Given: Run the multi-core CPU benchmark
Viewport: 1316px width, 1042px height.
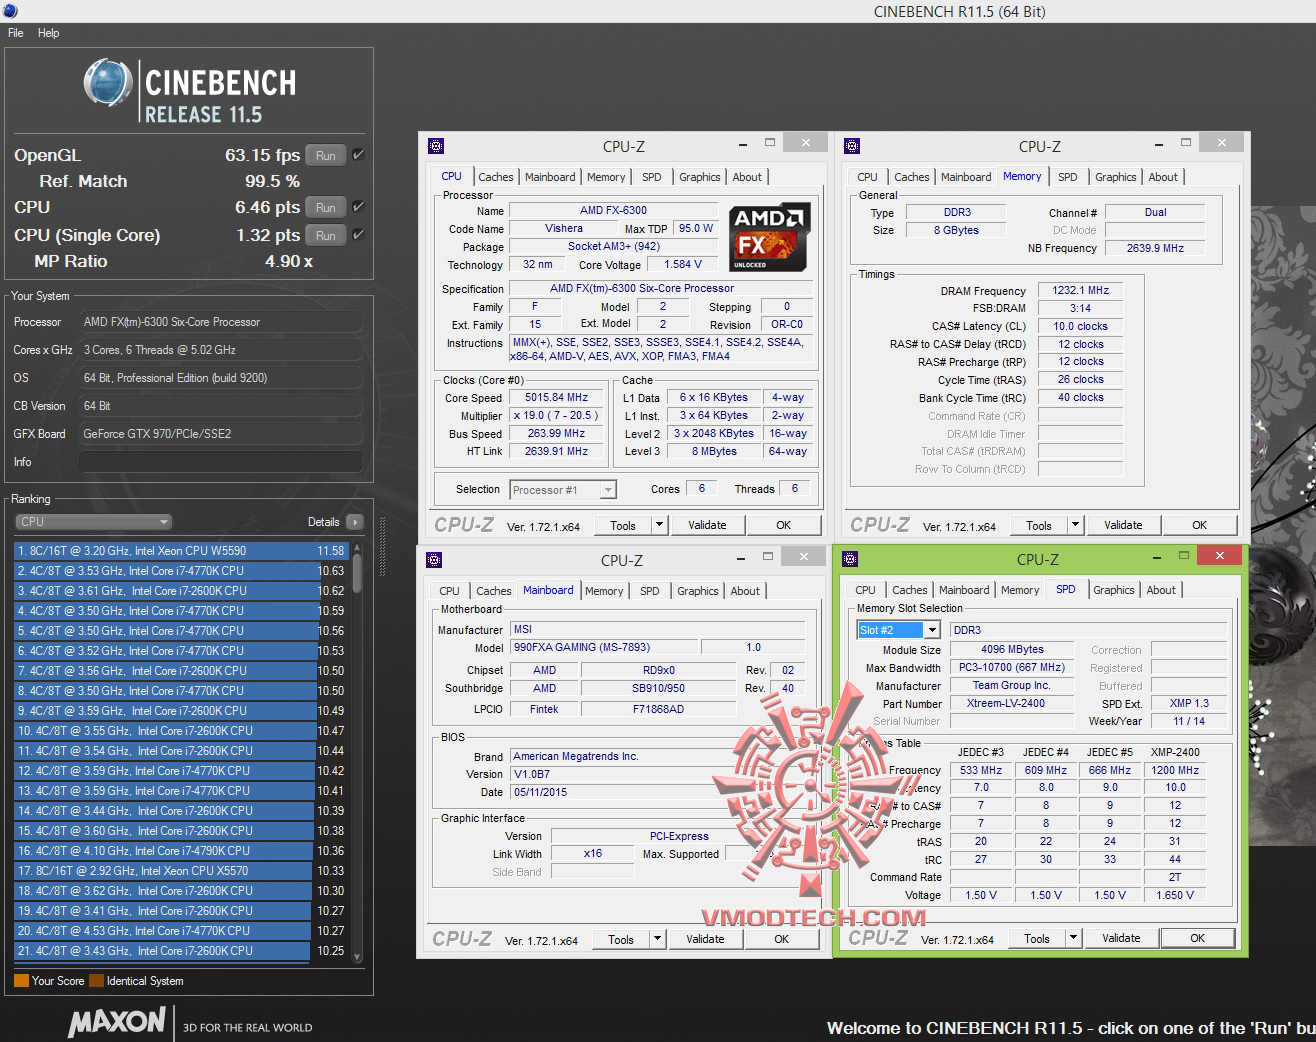Looking at the screenshot, I should [326, 207].
